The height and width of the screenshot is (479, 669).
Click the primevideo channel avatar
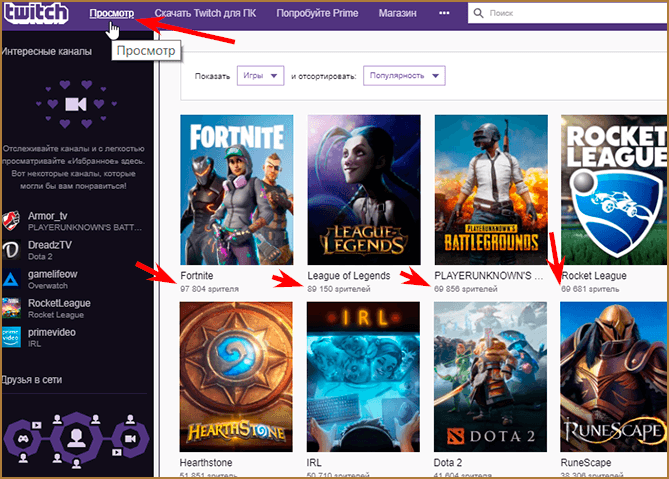pyautogui.click(x=11, y=337)
